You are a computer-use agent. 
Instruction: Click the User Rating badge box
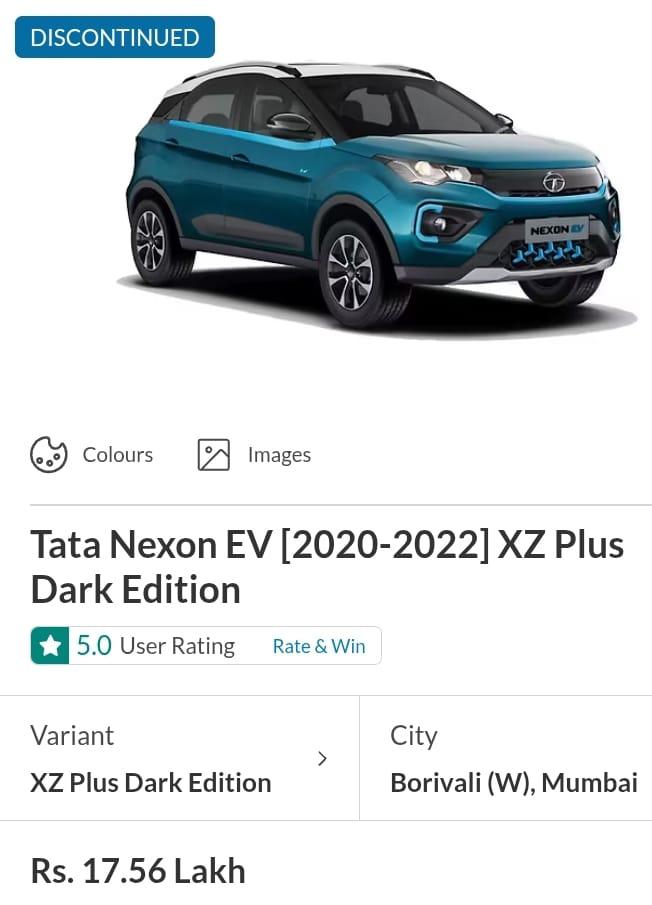click(x=206, y=645)
